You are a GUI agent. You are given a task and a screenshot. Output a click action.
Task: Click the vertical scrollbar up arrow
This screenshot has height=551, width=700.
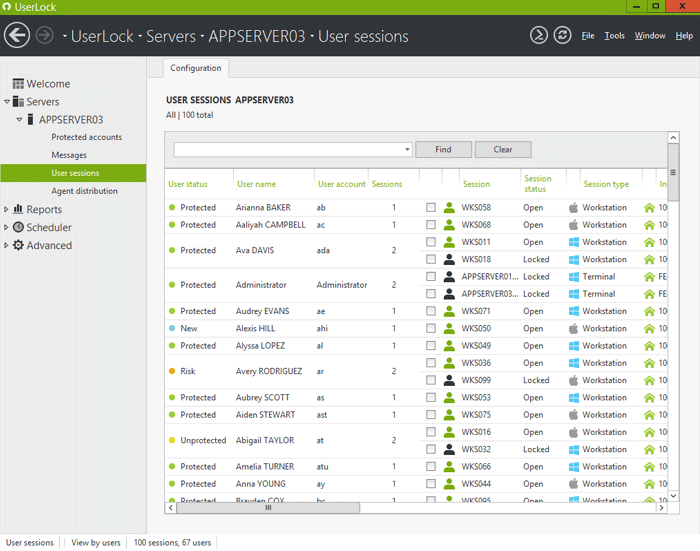click(673, 138)
